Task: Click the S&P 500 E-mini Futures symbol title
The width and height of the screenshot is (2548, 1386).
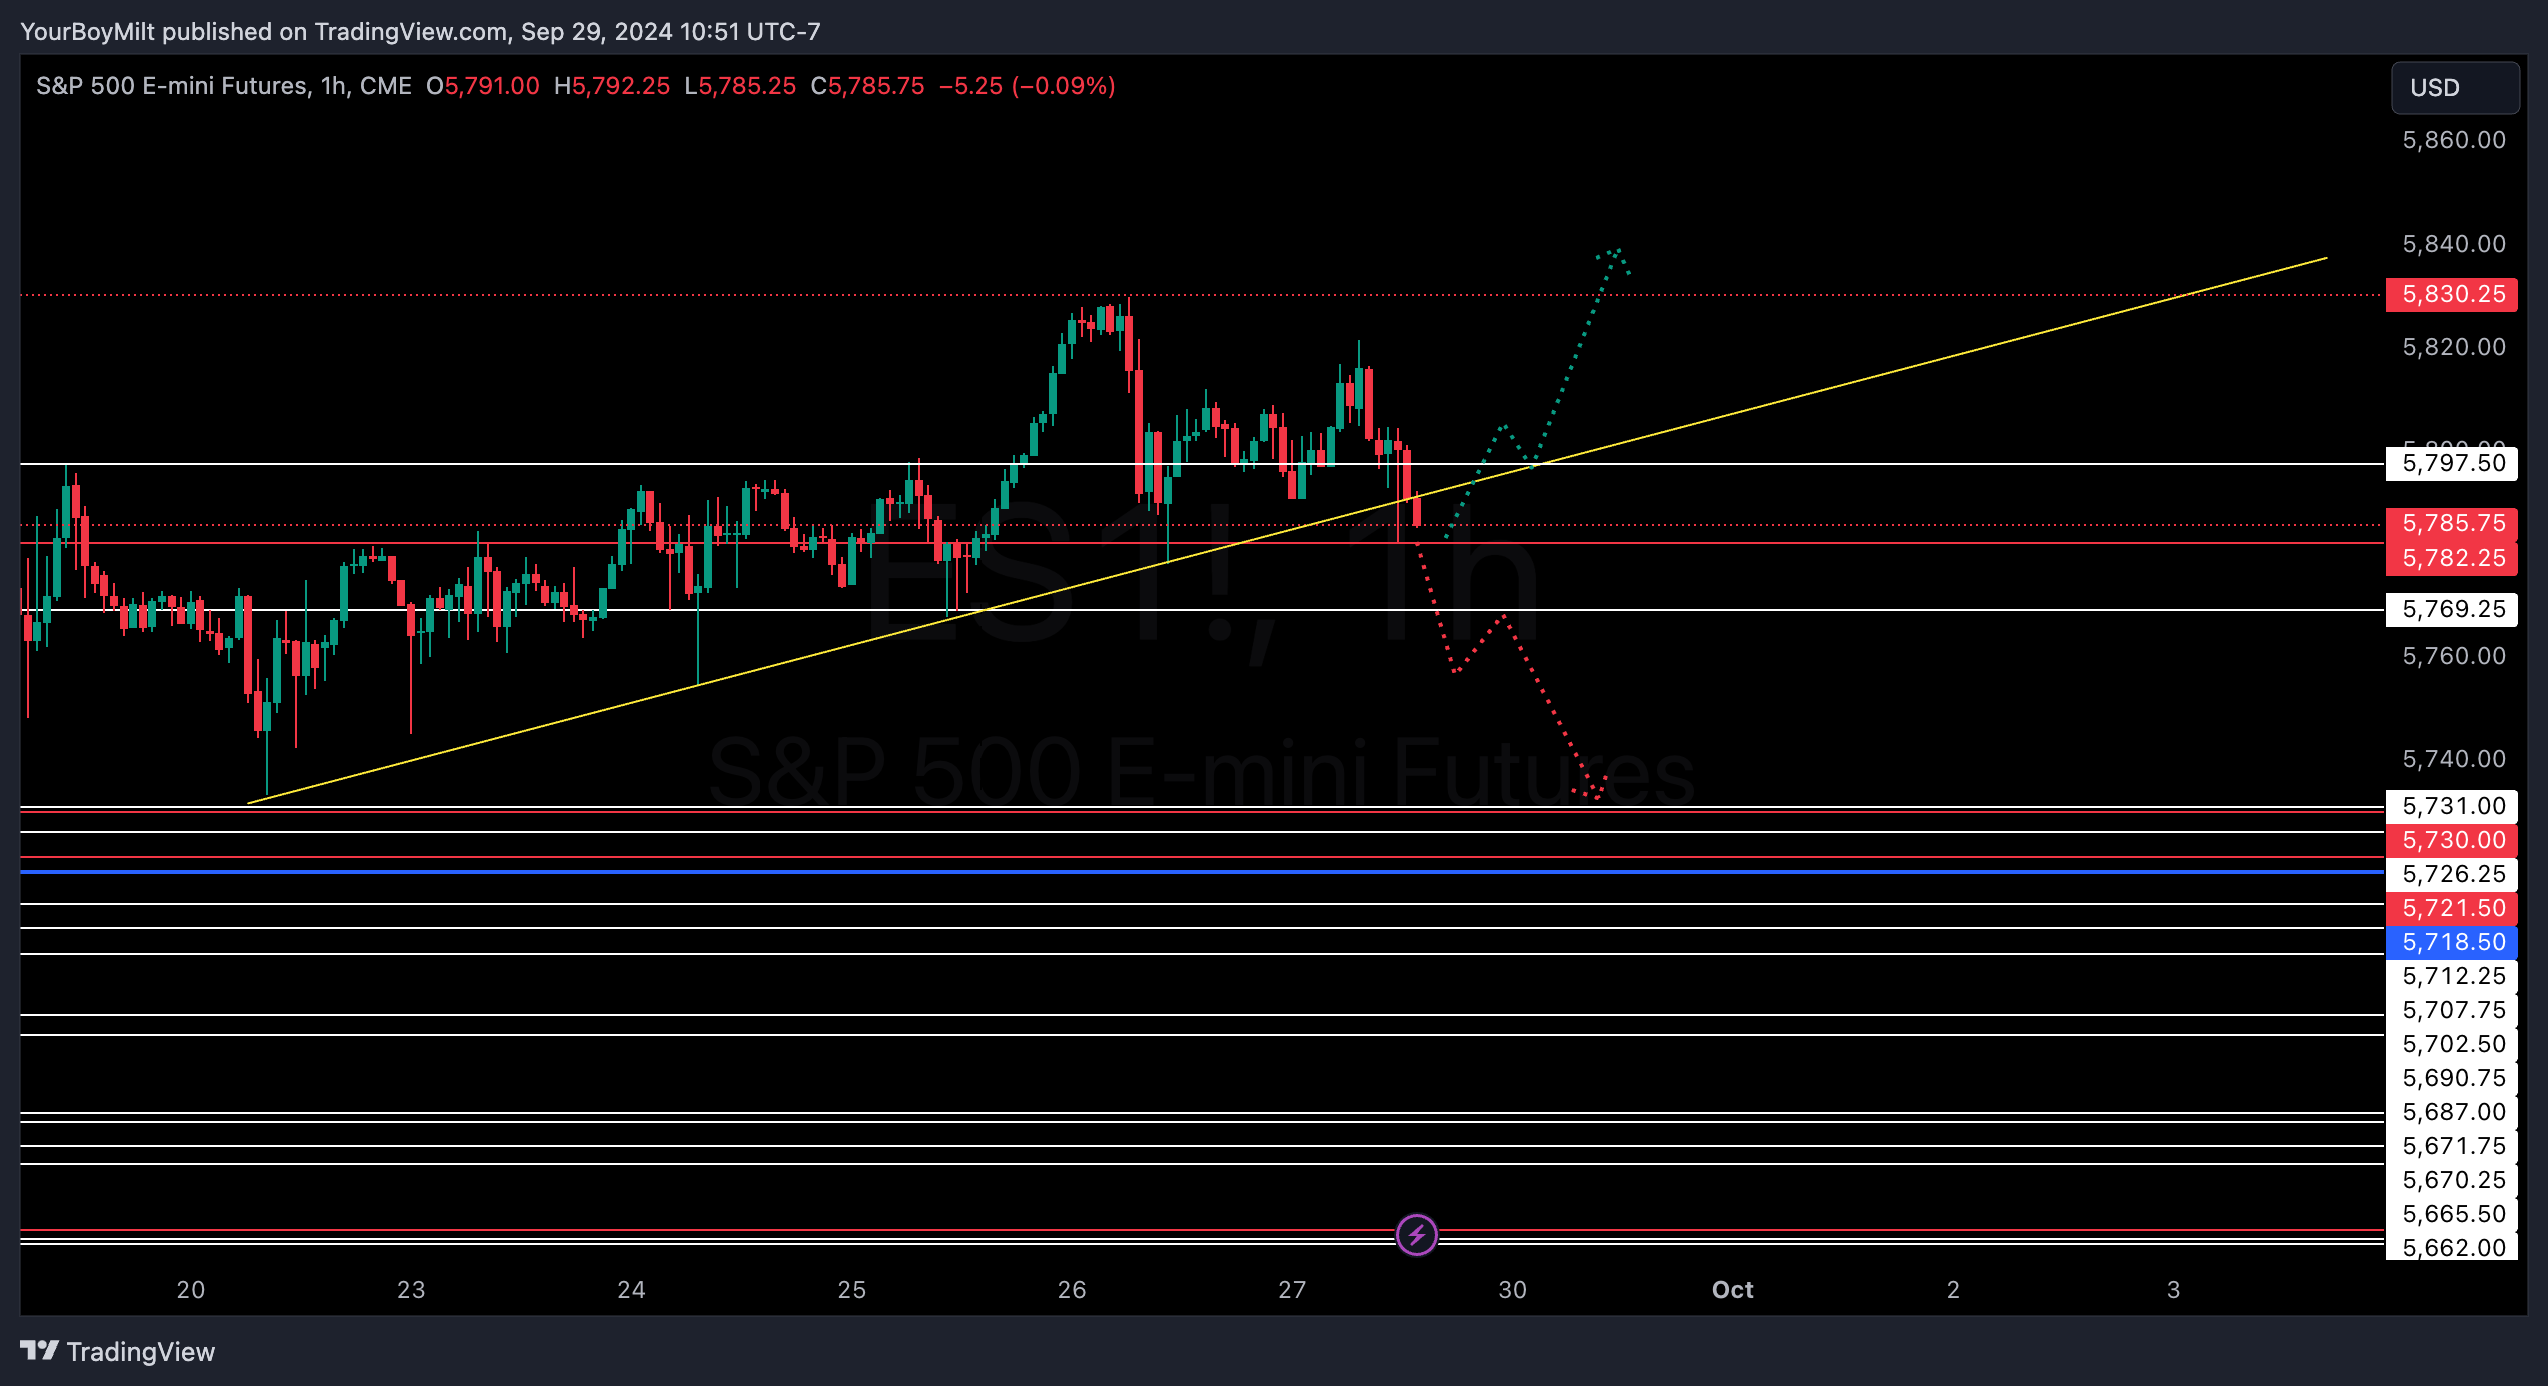Action: [x=172, y=86]
